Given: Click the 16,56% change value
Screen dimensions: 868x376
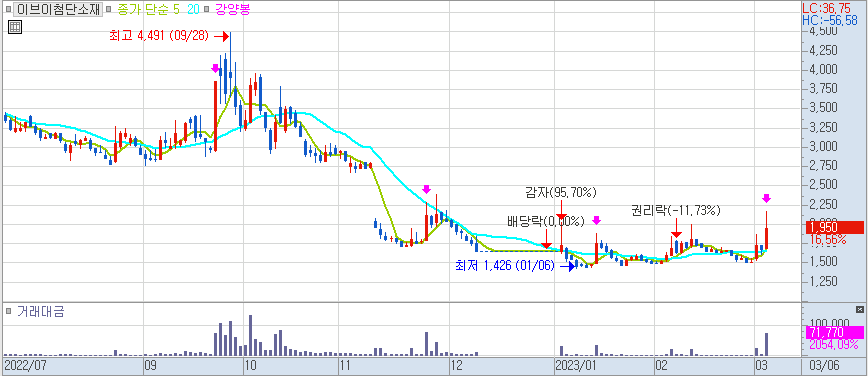Looking at the screenshot, I should 828,239.
